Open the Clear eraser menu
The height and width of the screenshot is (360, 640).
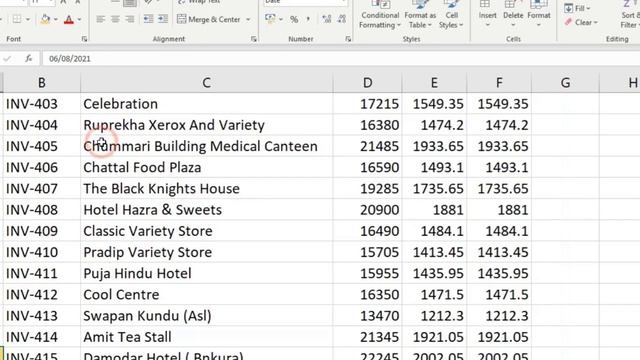click(581, 22)
